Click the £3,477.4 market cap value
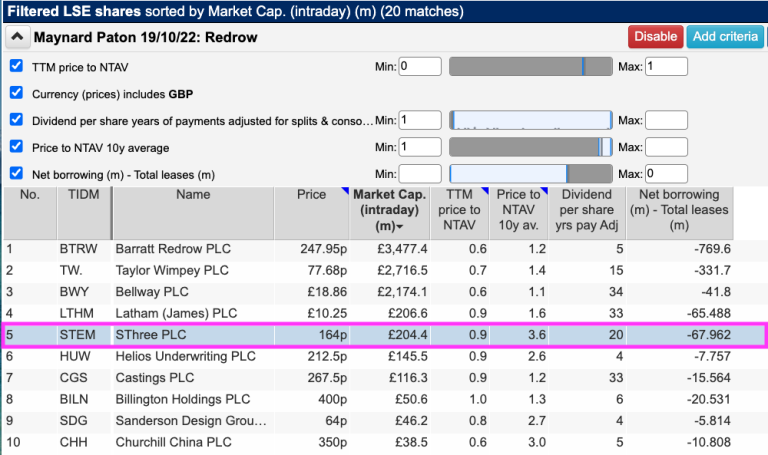 (x=402, y=249)
